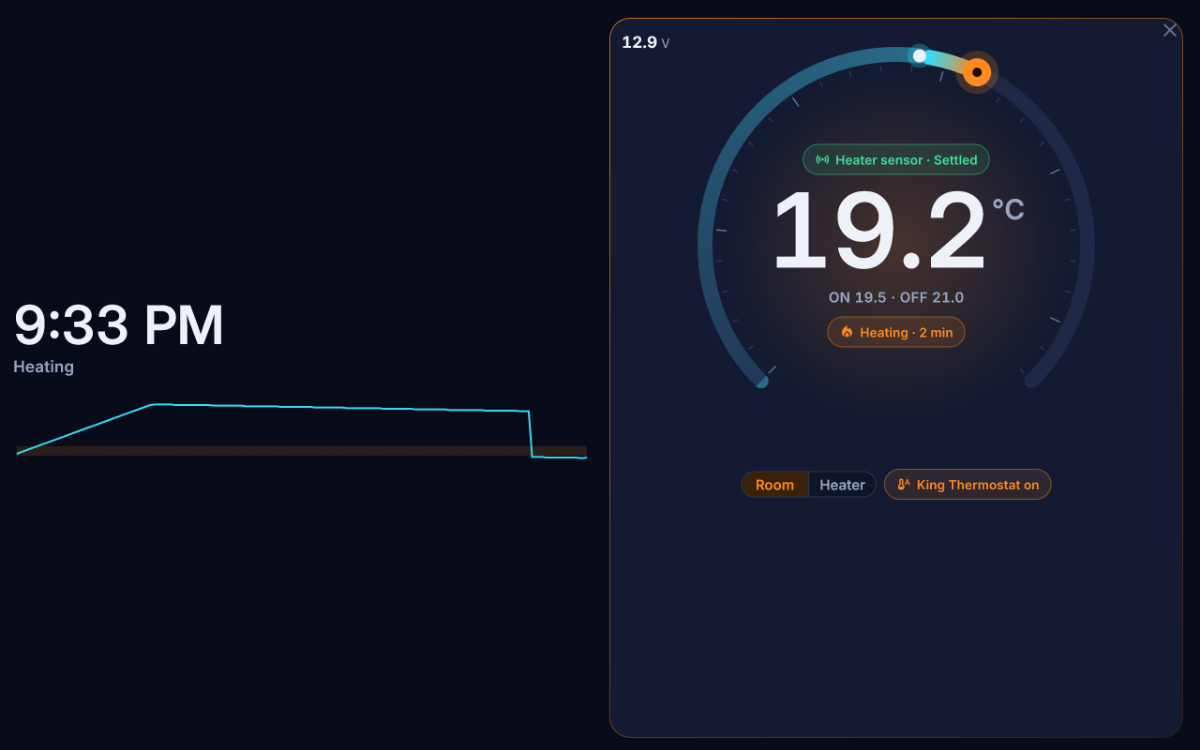Click the white current-temperature knob on the dial
Screen dimensions: 1200x750
[919, 56]
